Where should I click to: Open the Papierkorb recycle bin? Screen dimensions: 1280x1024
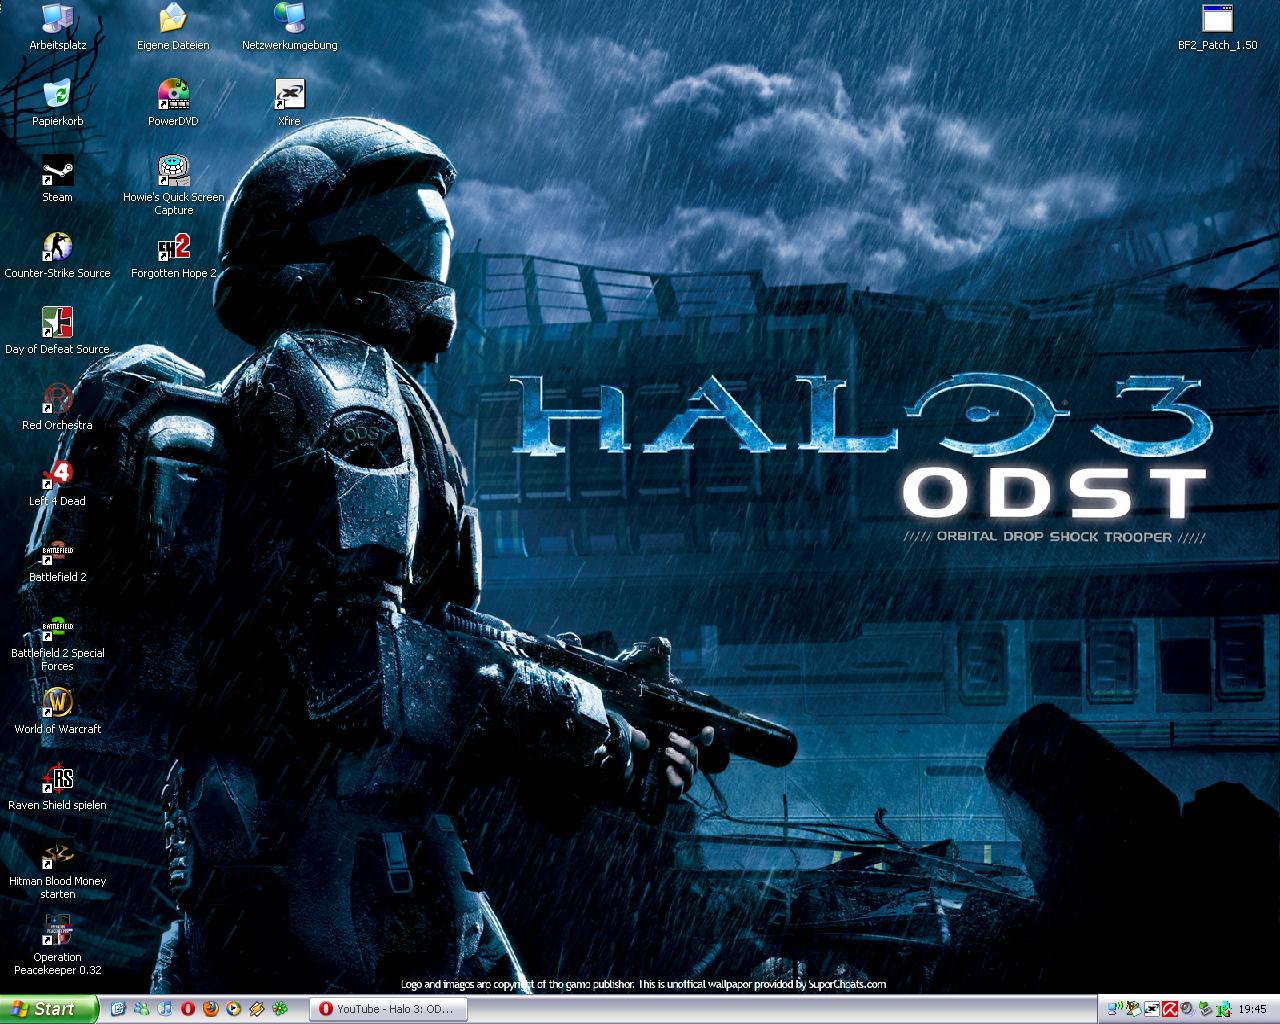tap(57, 97)
